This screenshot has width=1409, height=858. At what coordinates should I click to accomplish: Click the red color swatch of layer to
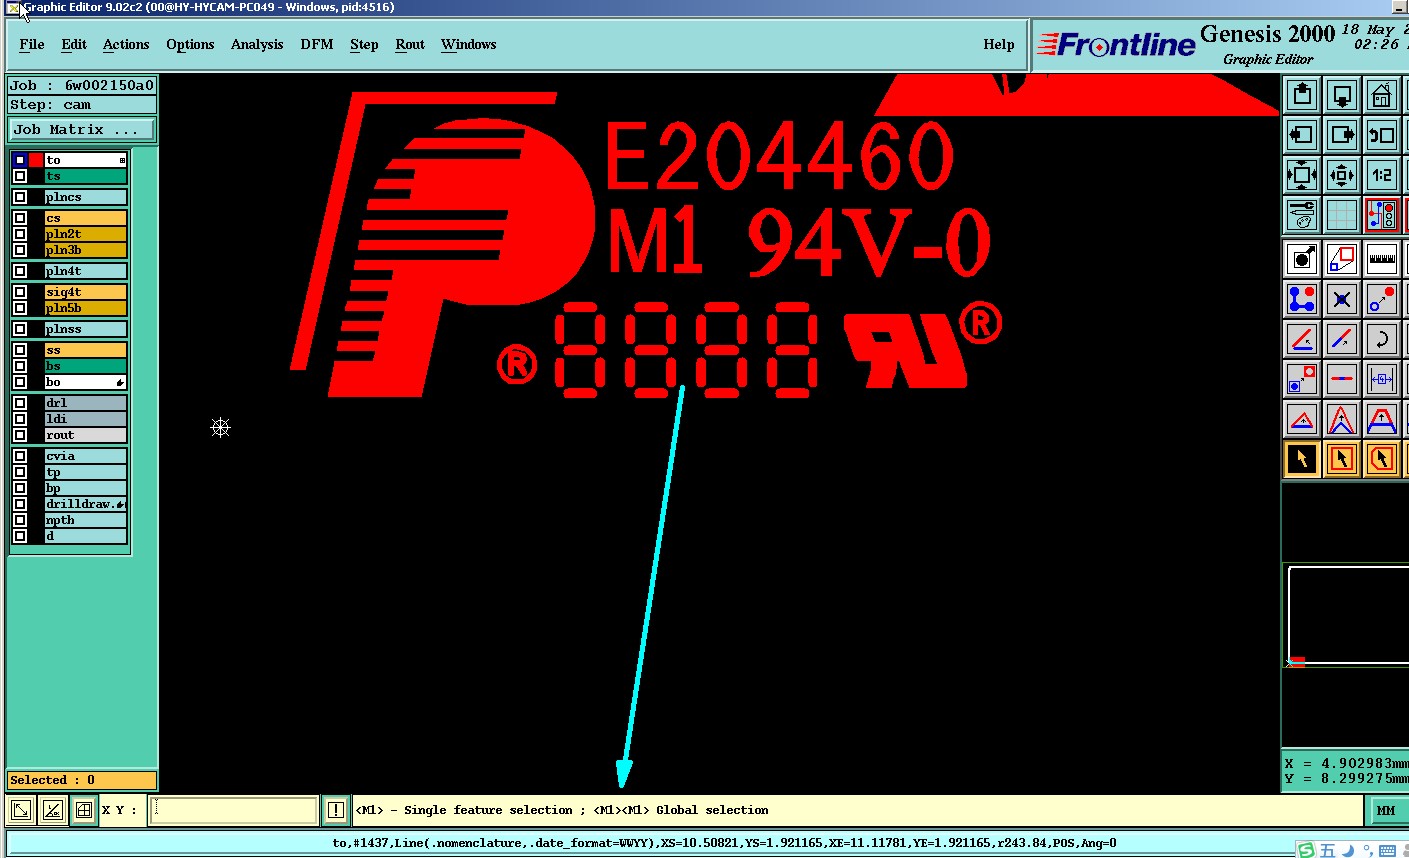coord(36,160)
